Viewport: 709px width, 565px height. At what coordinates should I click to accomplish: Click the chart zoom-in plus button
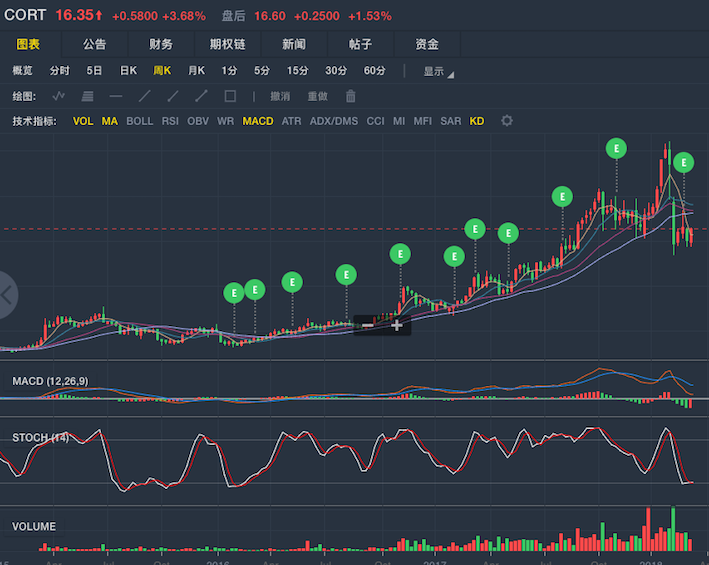click(x=397, y=325)
